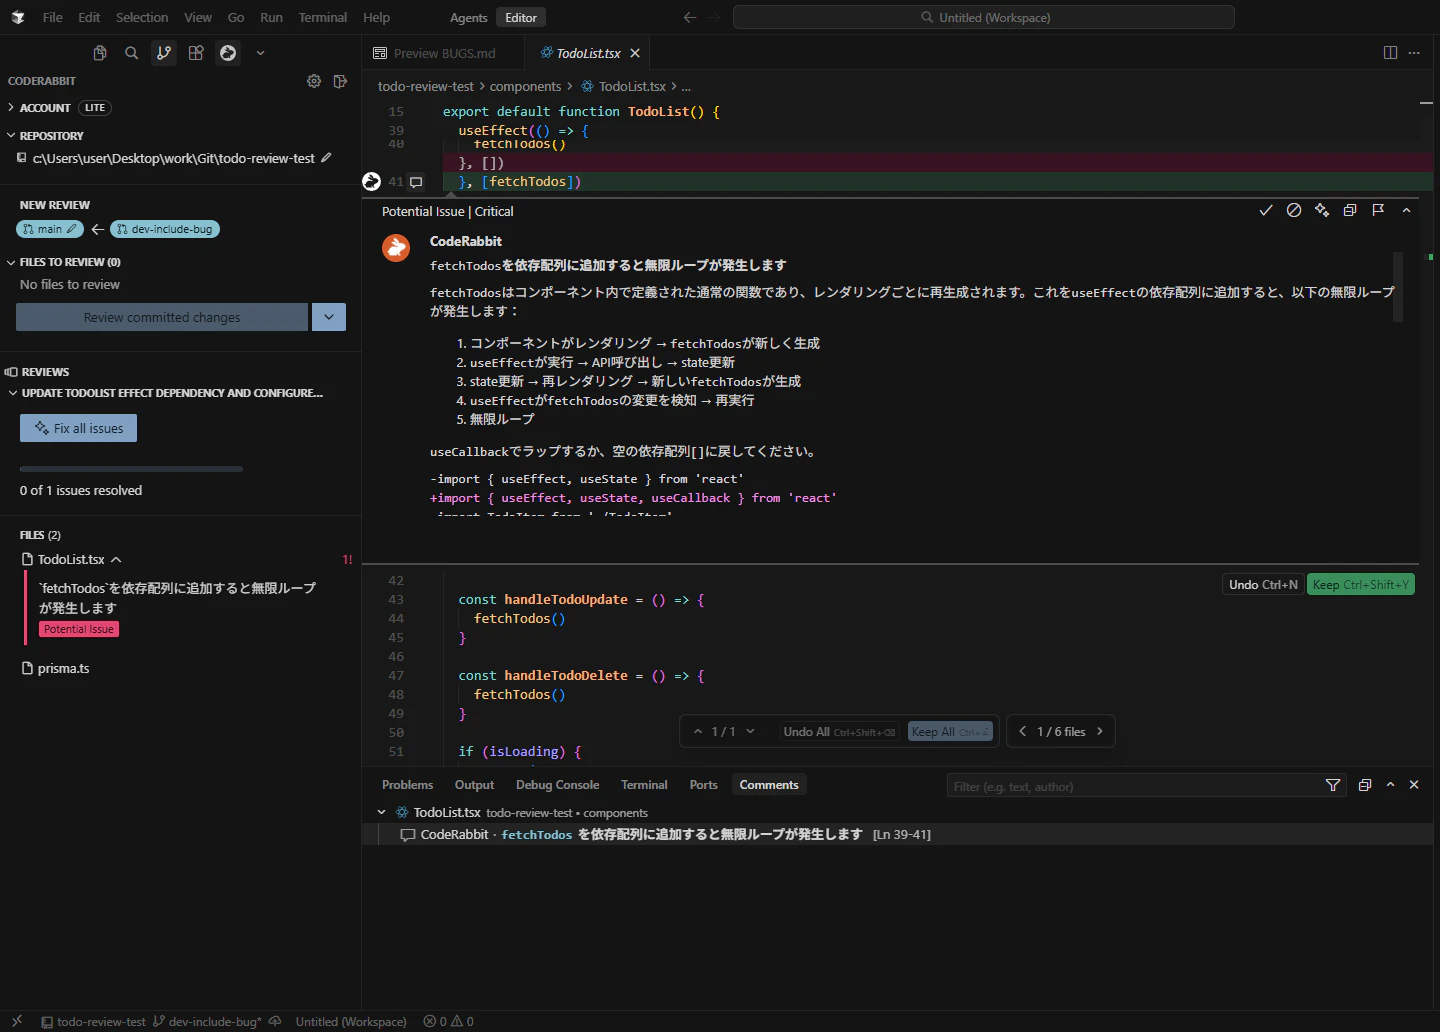
Task: Click the sparkle AI fix icon in the comment toolbar
Action: (x=1322, y=210)
